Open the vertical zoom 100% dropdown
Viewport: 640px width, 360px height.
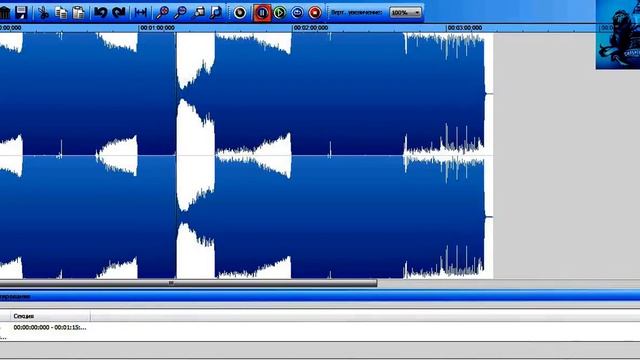[405, 13]
